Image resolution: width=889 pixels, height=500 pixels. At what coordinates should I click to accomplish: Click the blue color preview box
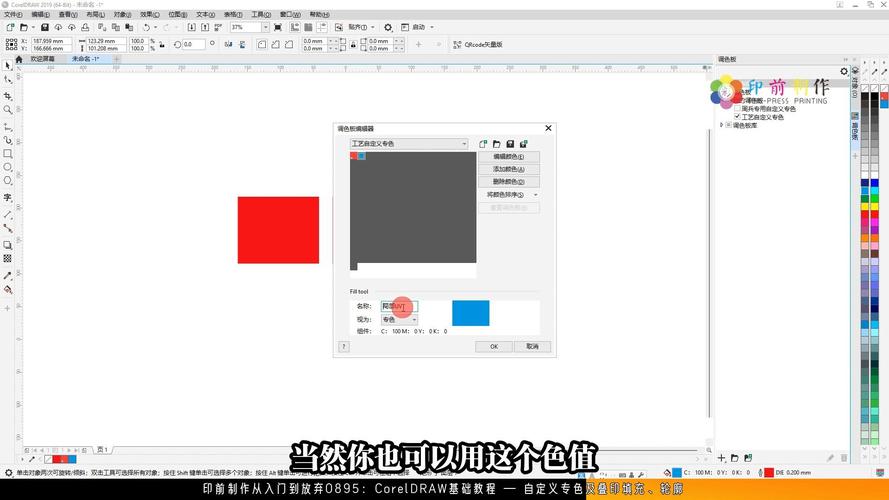[x=471, y=313]
